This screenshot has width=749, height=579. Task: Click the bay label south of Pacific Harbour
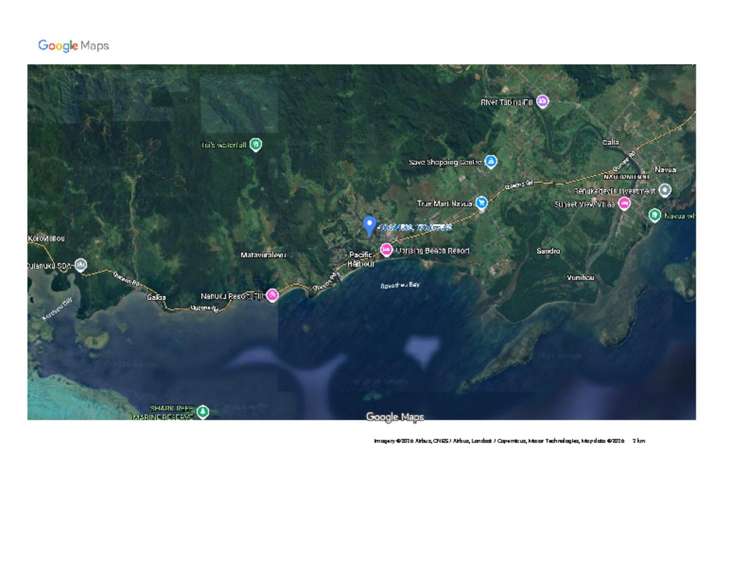pos(400,285)
